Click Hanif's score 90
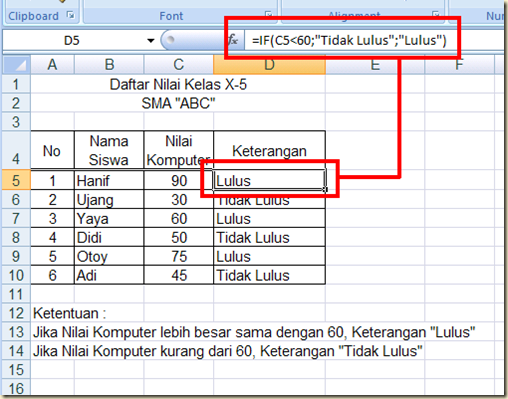This screenshot has width=508, height=399. (179, 181)
